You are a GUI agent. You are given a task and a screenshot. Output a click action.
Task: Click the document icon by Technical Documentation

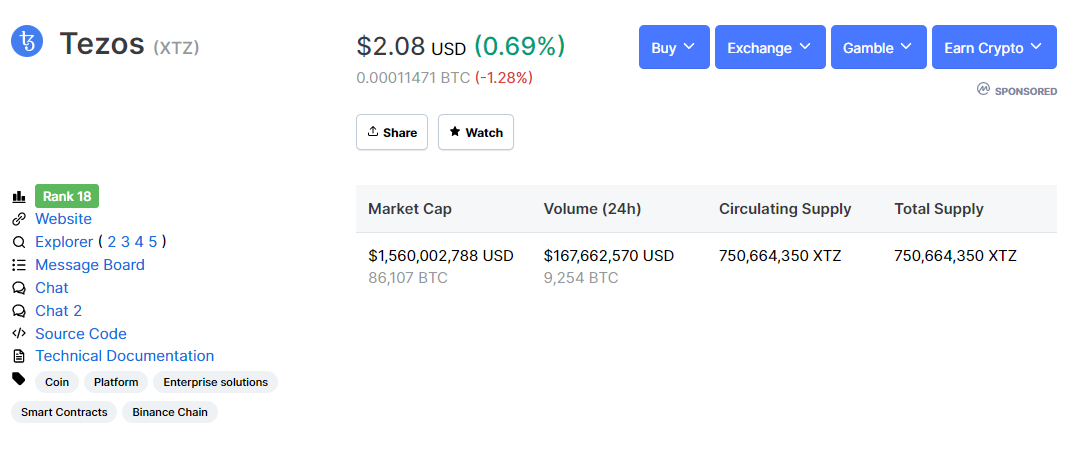pyautogui.click(x=19, y=356)
